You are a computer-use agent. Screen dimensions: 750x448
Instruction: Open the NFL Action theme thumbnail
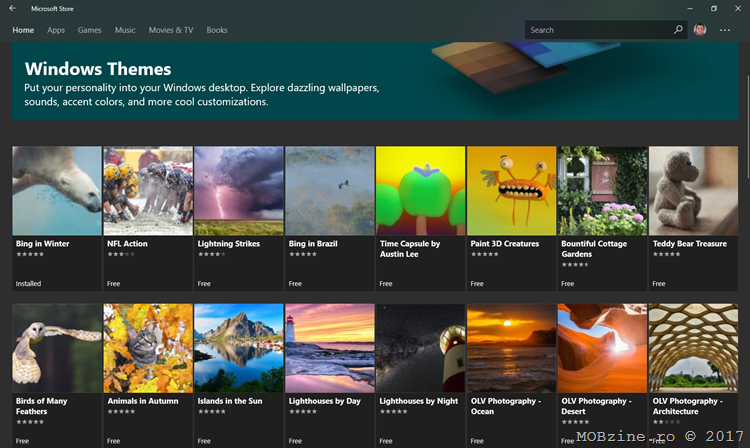(x=148, y=191)
